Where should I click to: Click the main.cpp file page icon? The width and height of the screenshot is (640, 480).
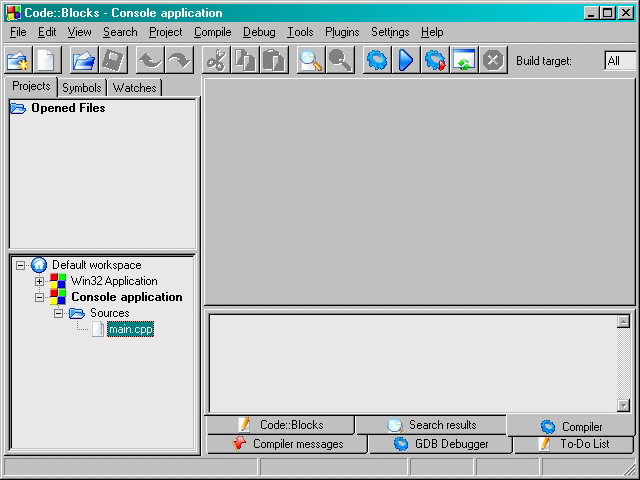(98, 329)
